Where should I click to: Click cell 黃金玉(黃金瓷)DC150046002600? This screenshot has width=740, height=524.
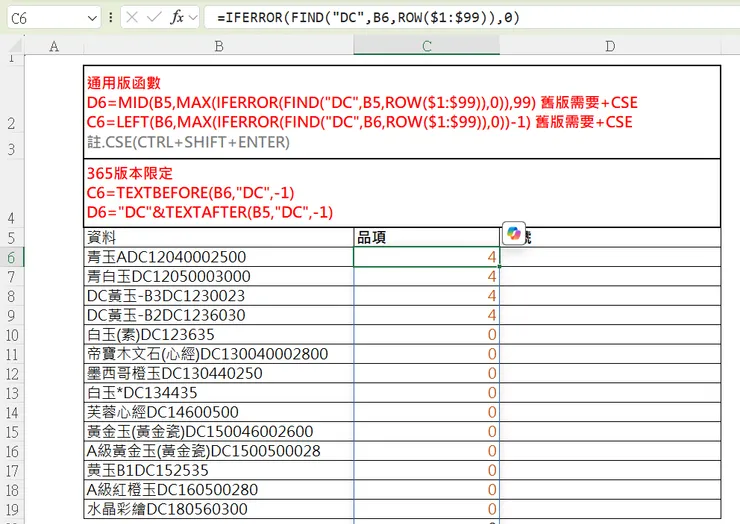point(219,431)
